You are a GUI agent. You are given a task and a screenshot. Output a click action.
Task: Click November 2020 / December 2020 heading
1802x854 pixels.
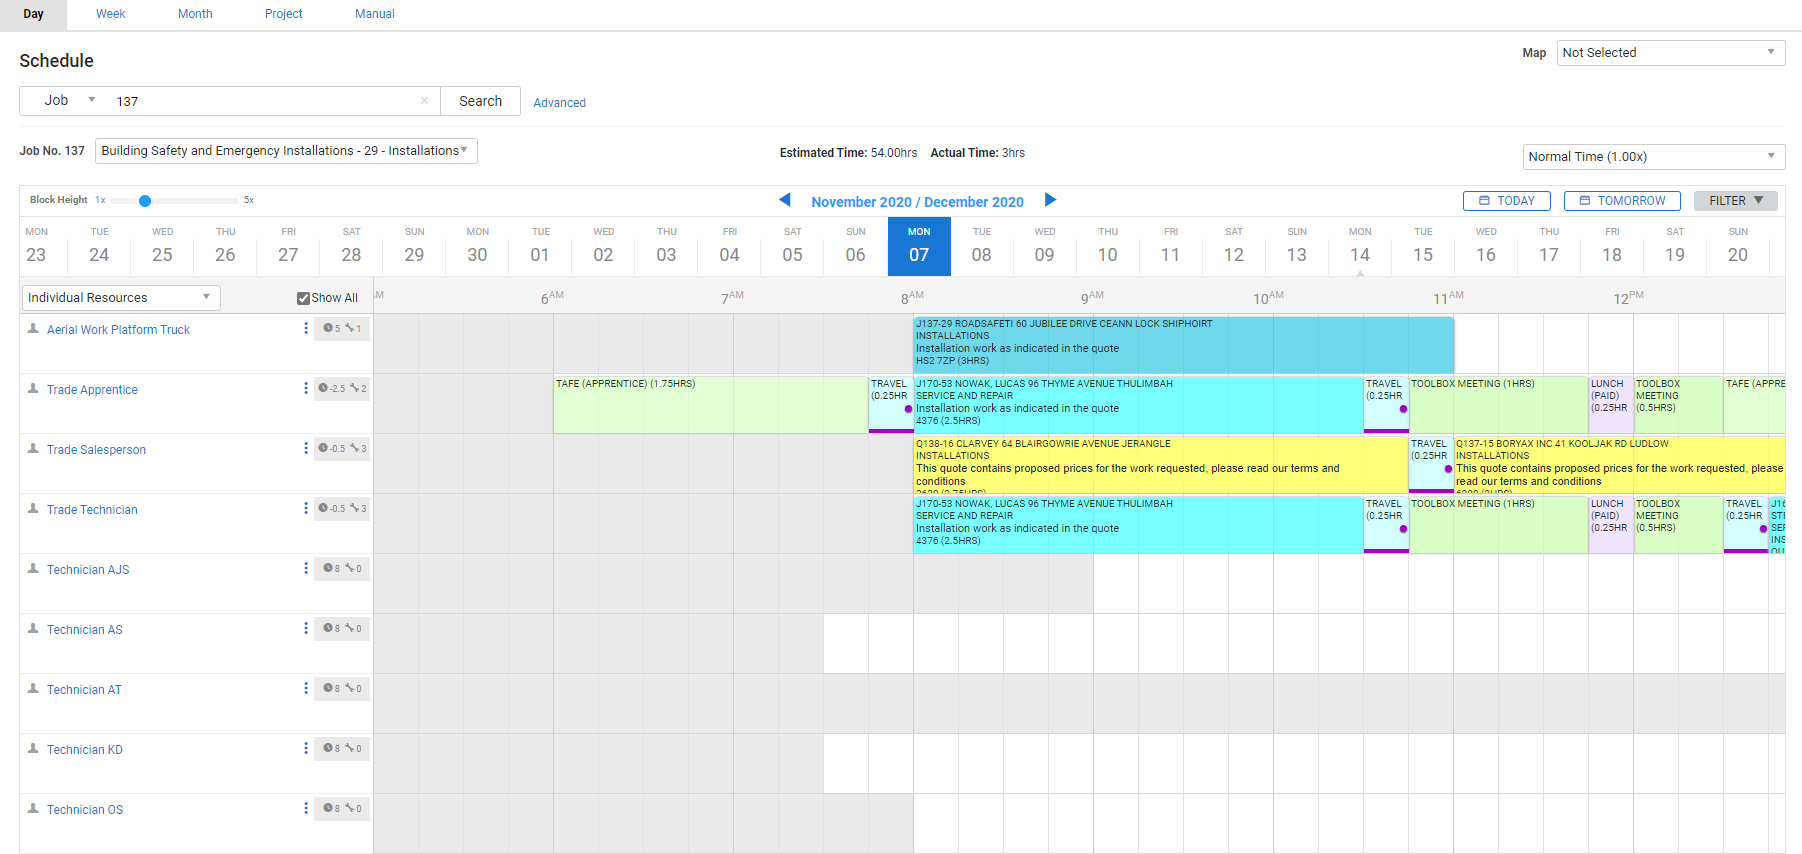917,202
